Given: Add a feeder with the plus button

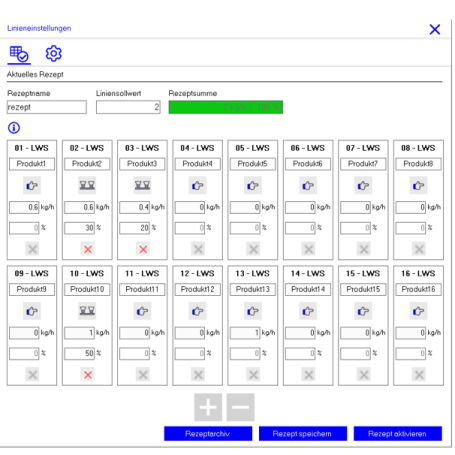Looking at the screenshot, I should click(x=208, y=407).
